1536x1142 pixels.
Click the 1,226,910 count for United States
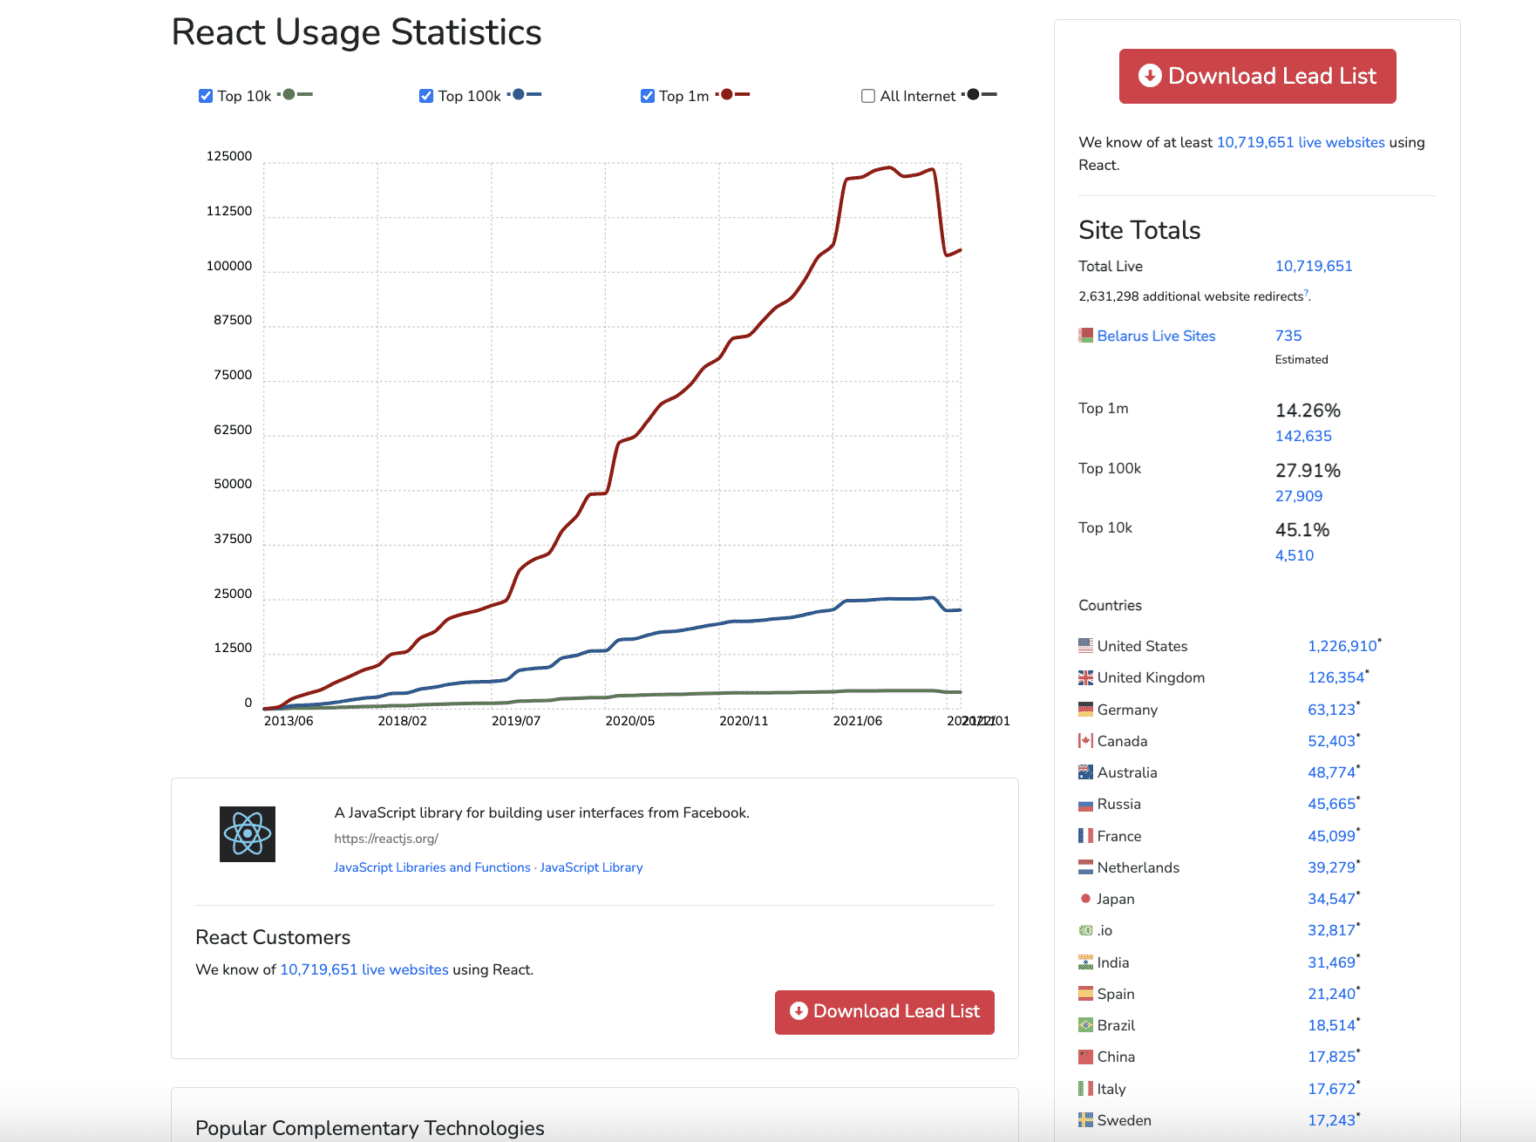[1341, 645]
